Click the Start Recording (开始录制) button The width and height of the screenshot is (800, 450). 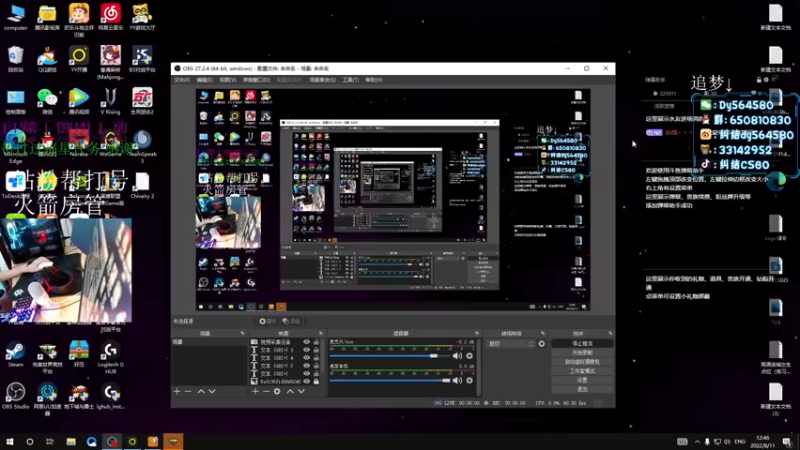click(x=582, y=353)
